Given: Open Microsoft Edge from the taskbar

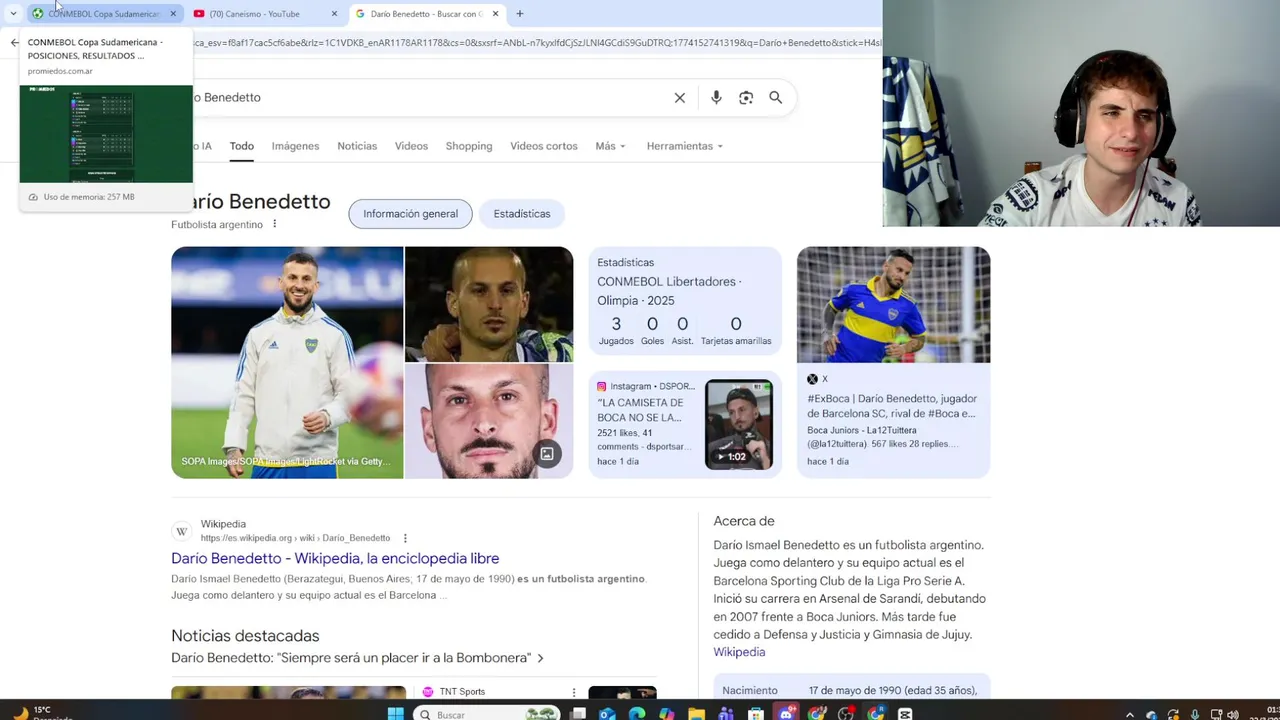Looking at the screenshot, I should point(637,714).
